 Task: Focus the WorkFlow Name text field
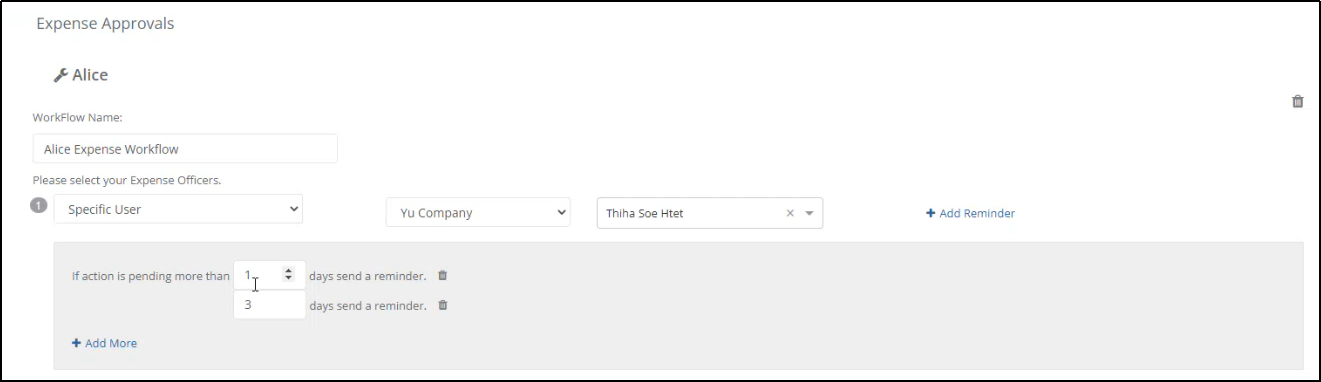click(185, 149)
